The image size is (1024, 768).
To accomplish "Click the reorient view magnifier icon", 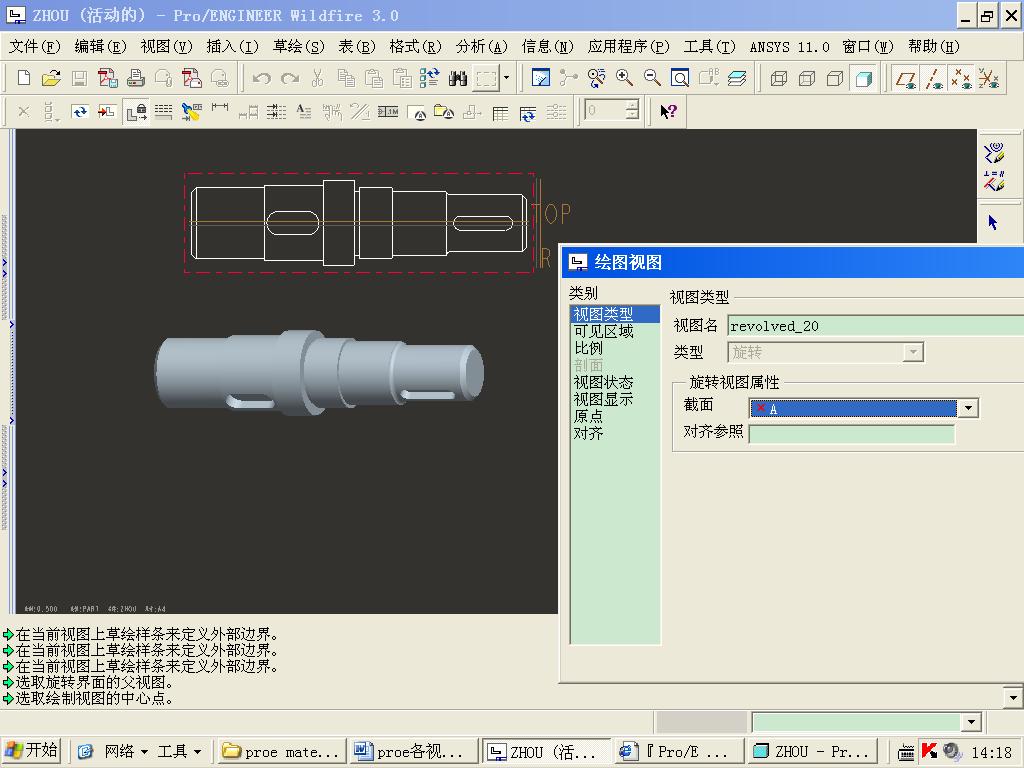I will pos(596,78).
